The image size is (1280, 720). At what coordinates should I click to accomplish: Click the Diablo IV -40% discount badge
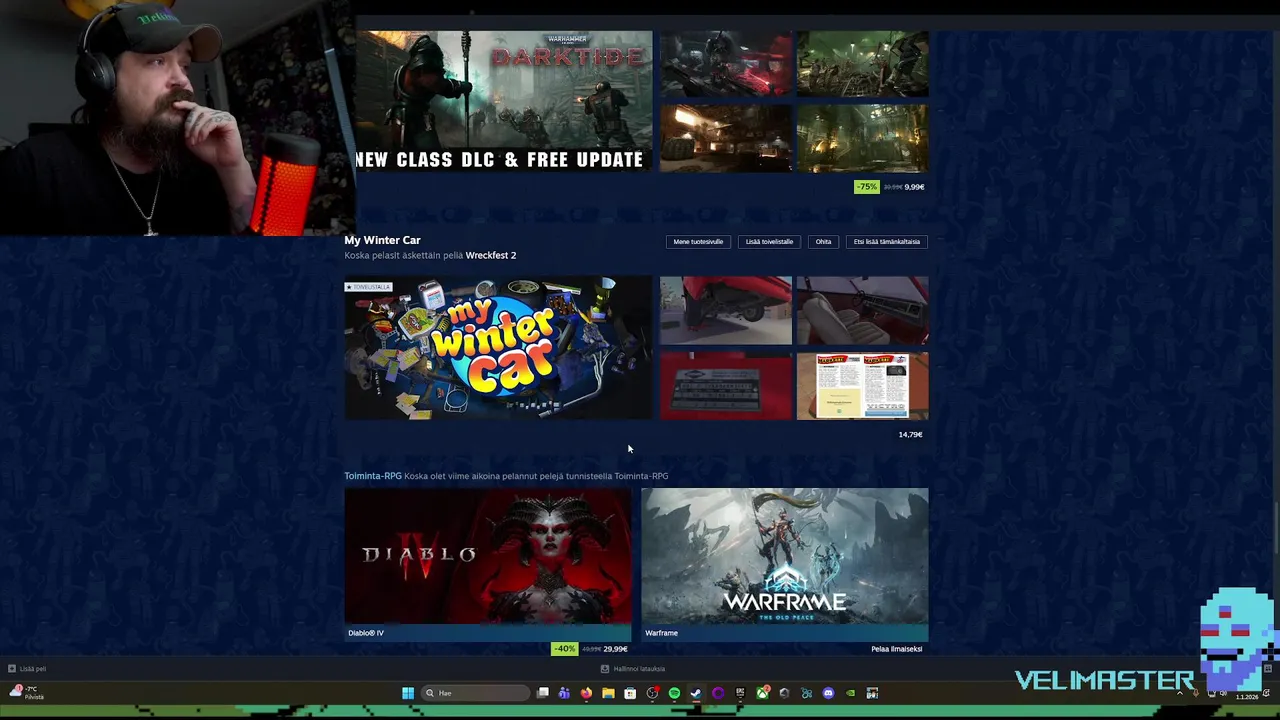565,649
